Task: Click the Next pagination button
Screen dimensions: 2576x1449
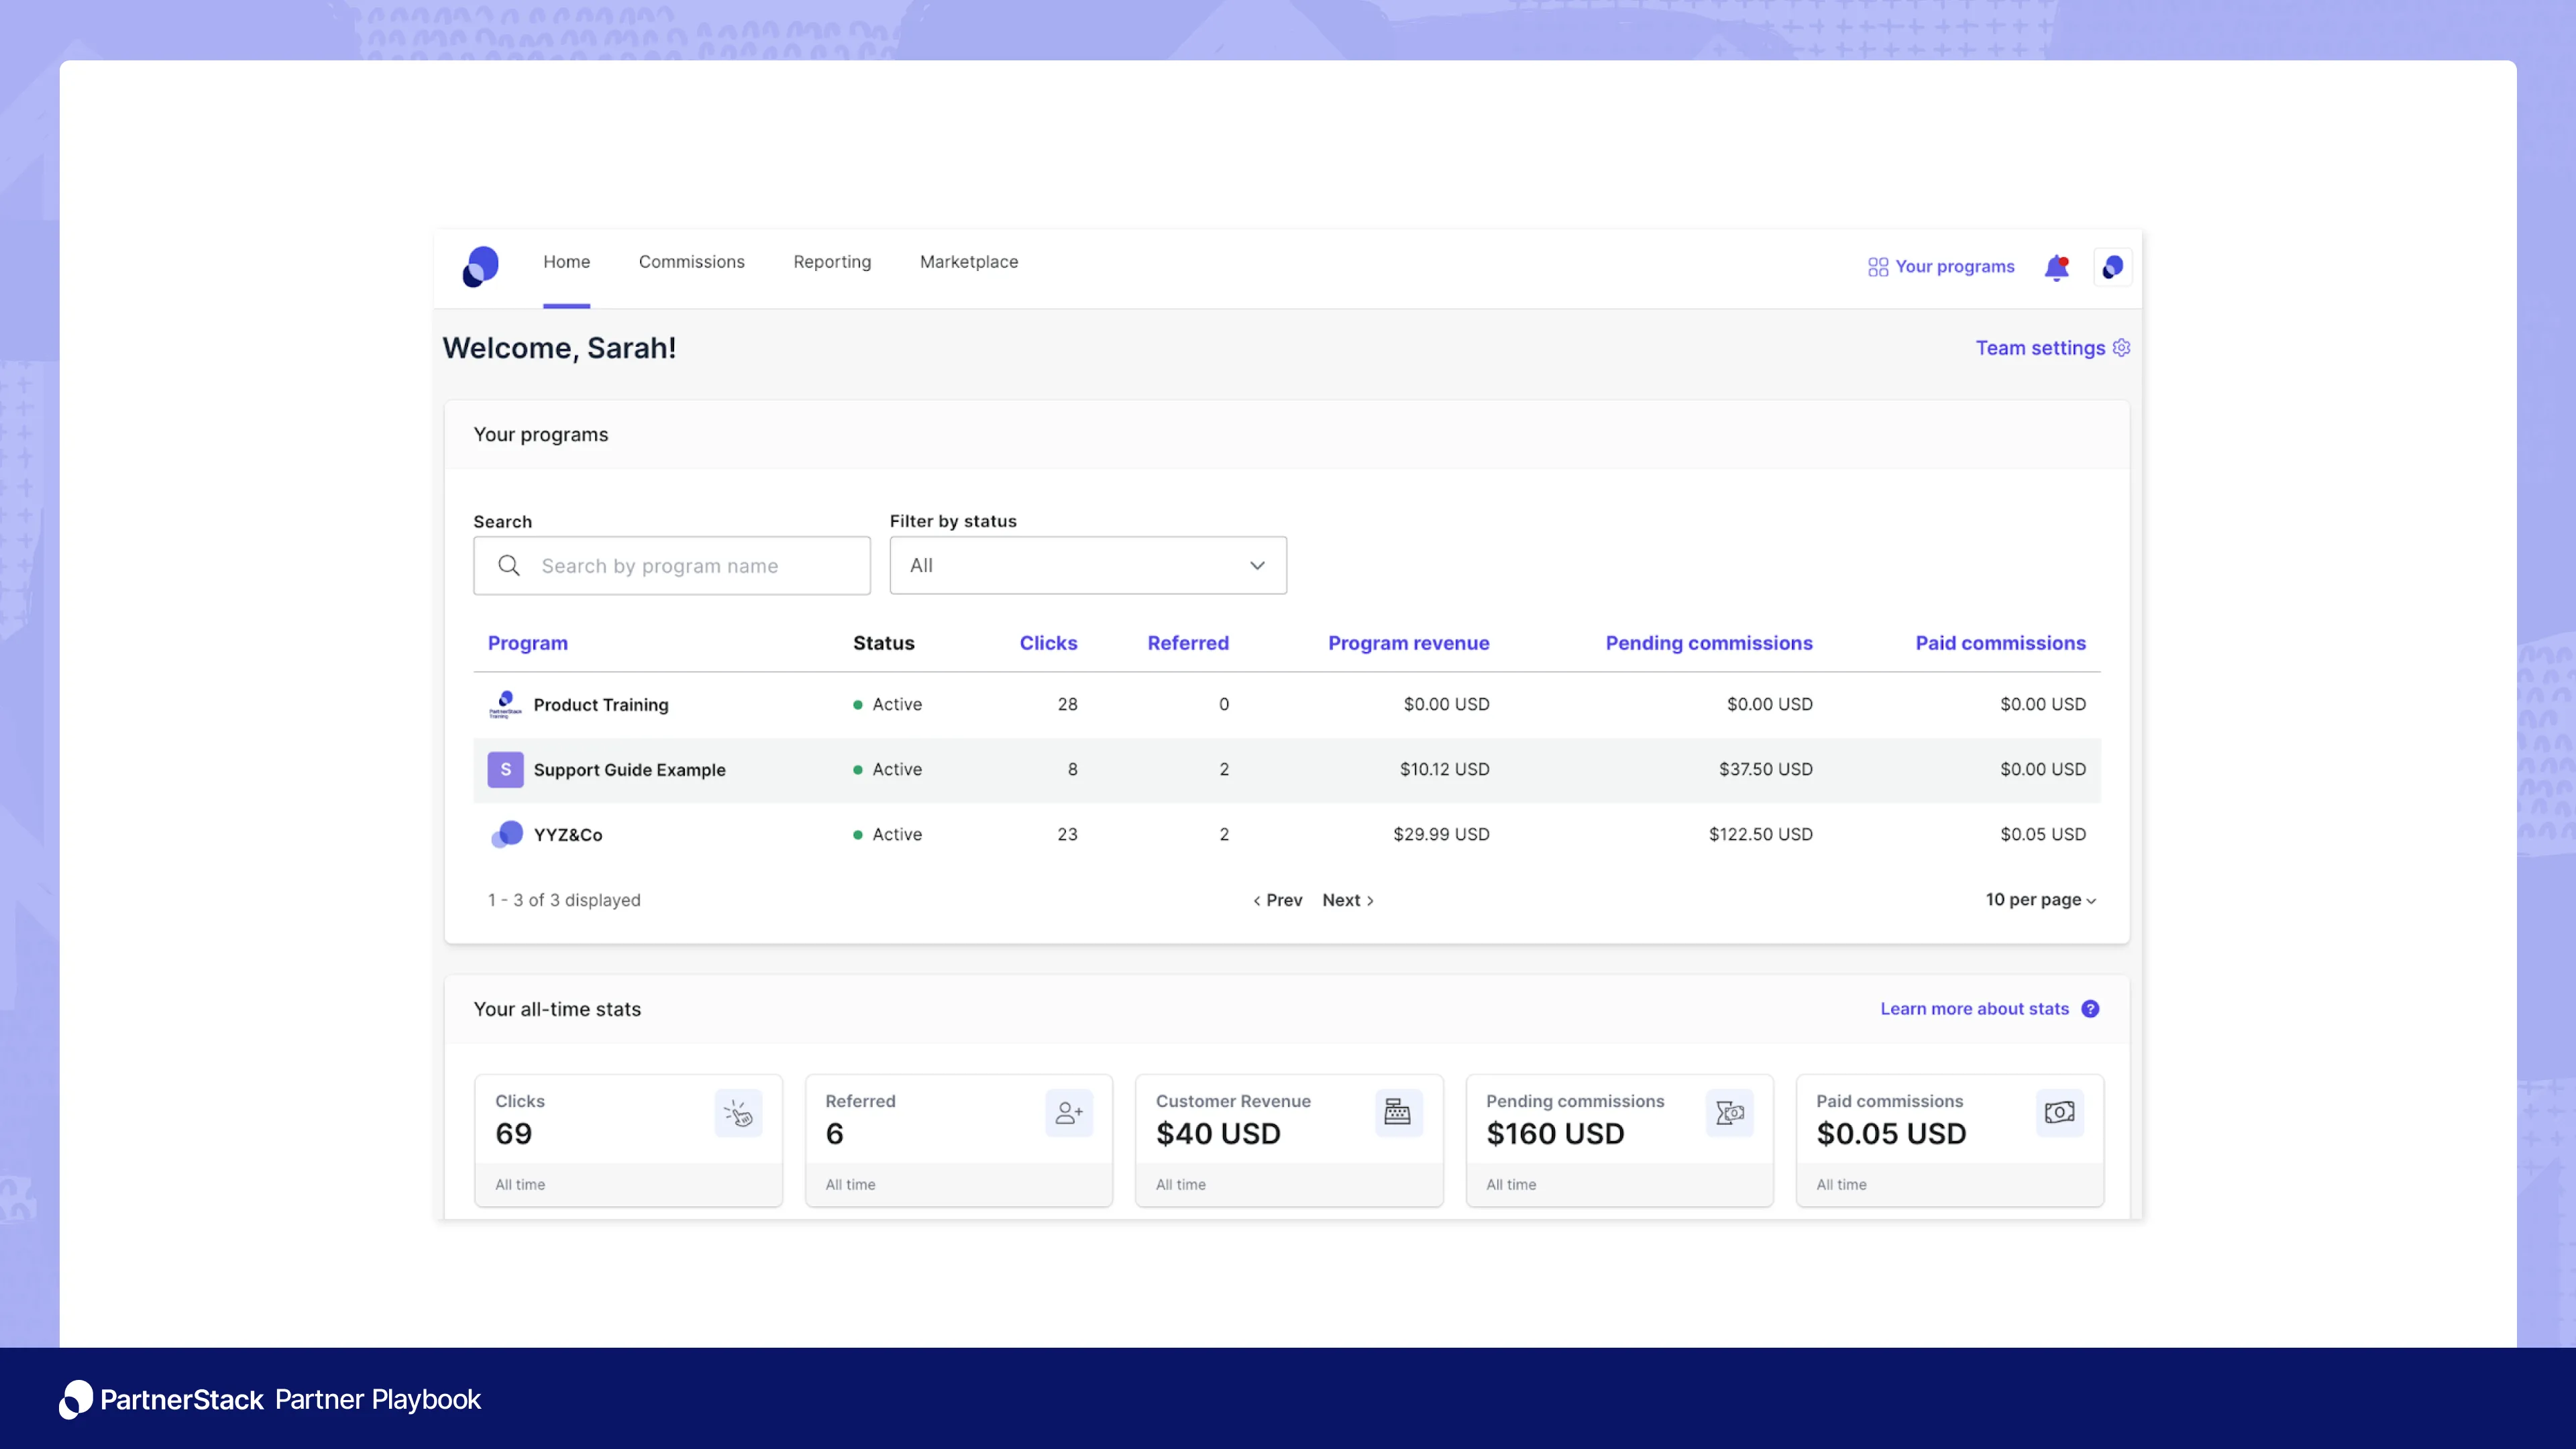Action: tap(1347, 900)
